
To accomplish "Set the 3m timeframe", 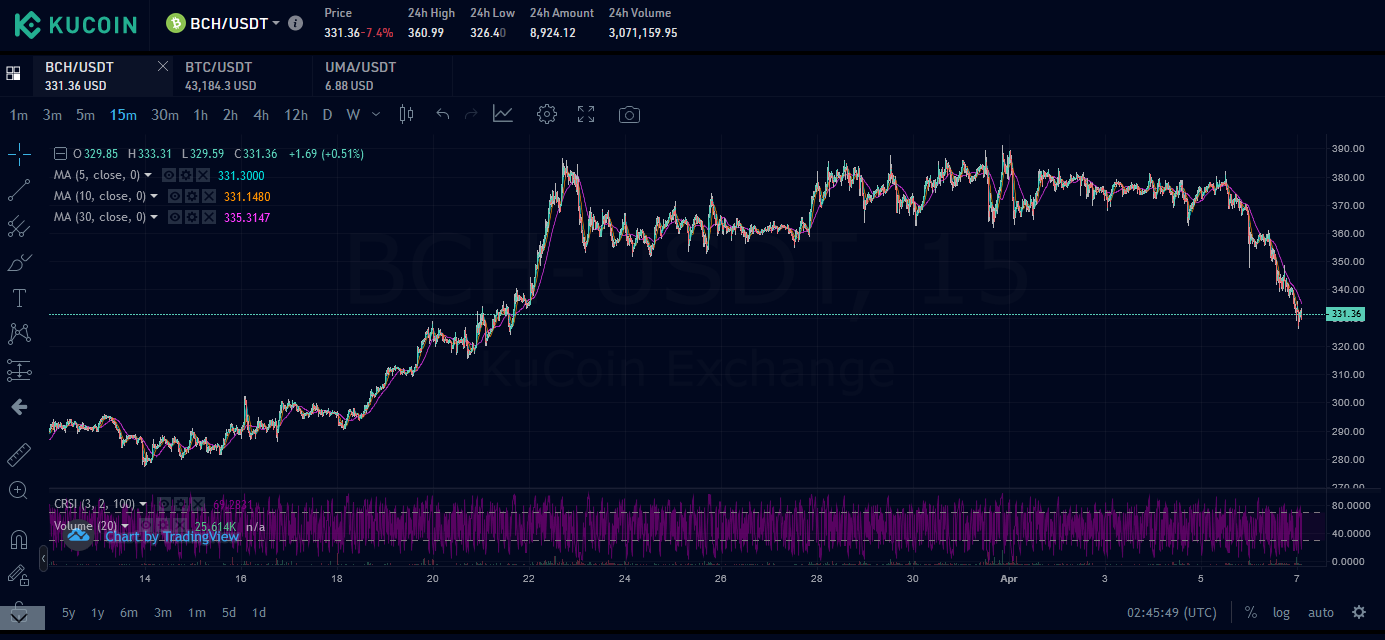I will tap(52, 115).
